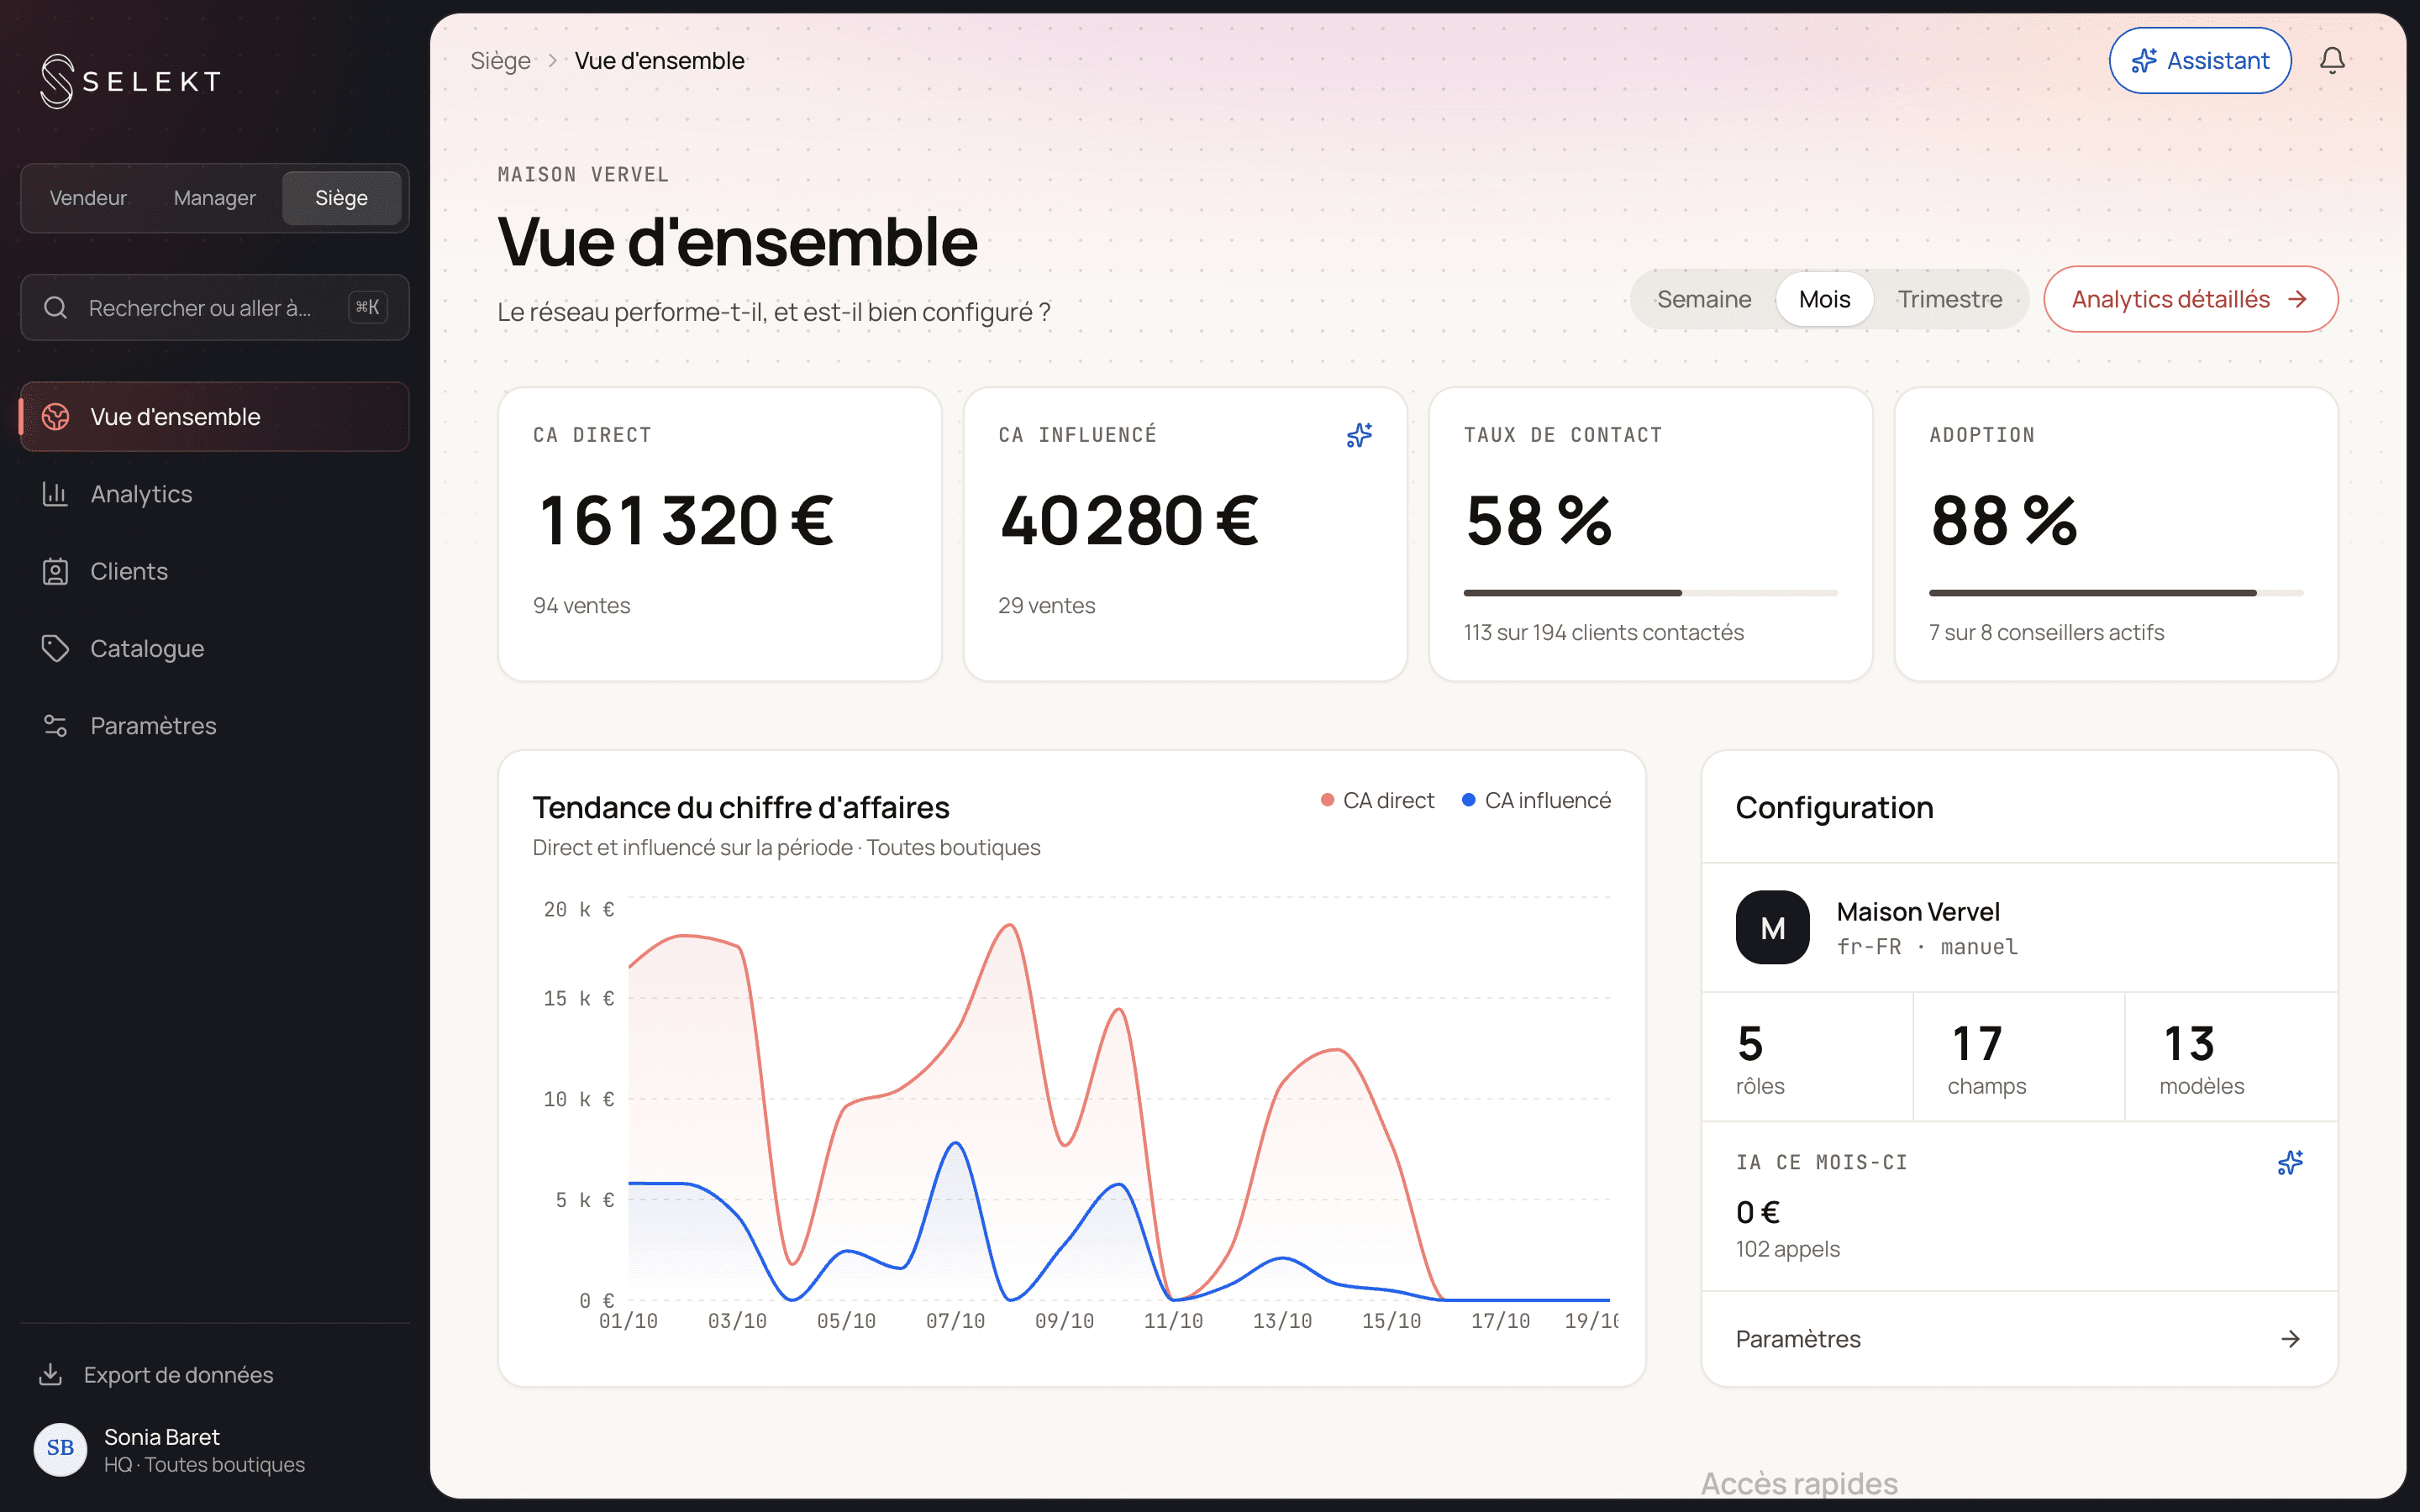Switch to the Vendeur role
The width and height of the screenshot is (2420, 1512).
coord(88,198)
